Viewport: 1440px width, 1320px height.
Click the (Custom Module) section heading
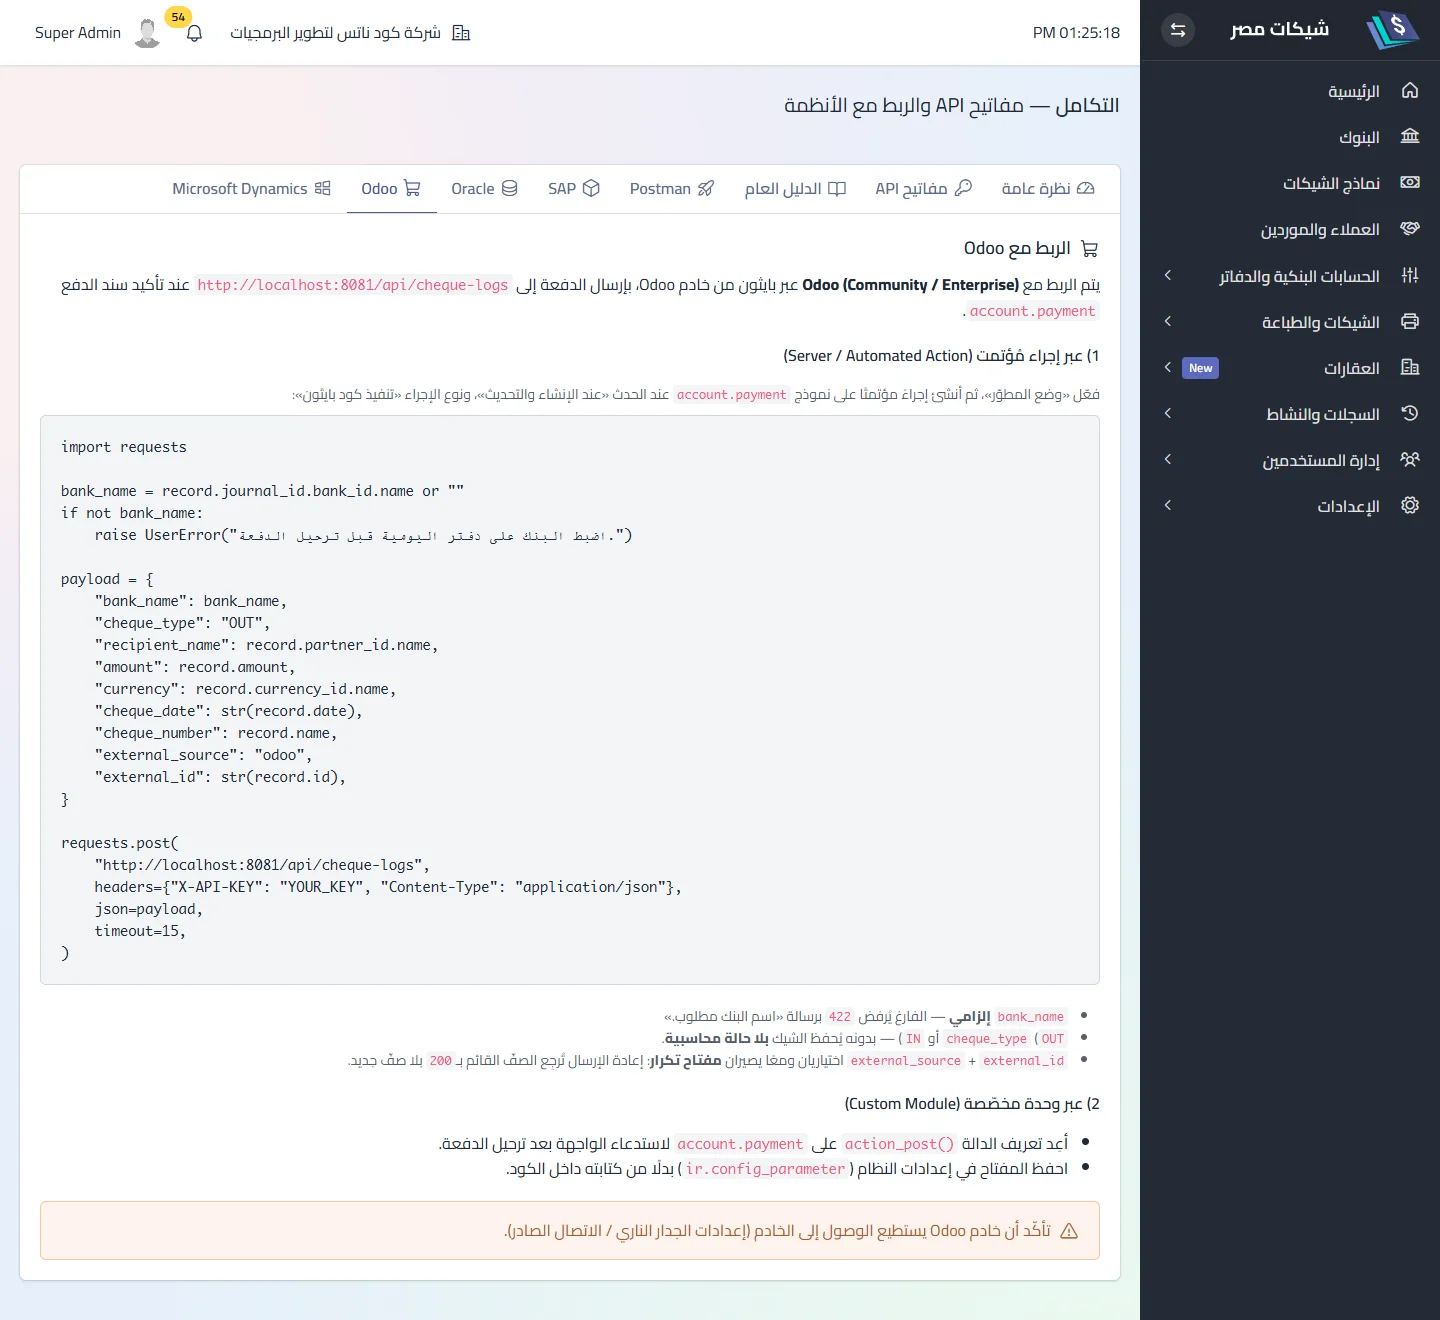pyautogui.click(x=972, y=1103)
